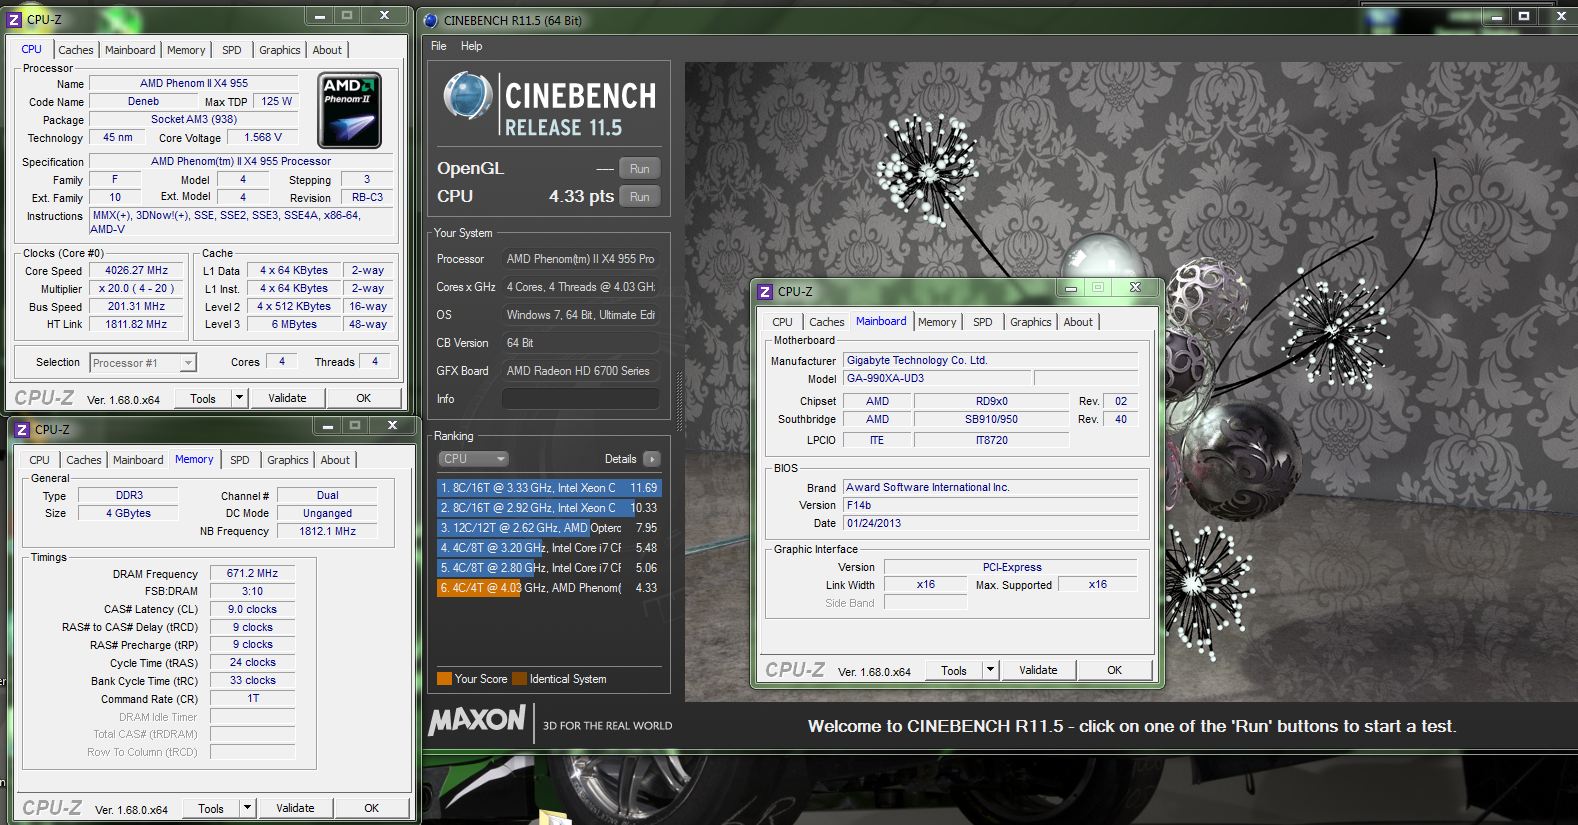Select Graphics tab in the Mainboard CPU-Z window
The image size is (1578, 825).
1031,322
